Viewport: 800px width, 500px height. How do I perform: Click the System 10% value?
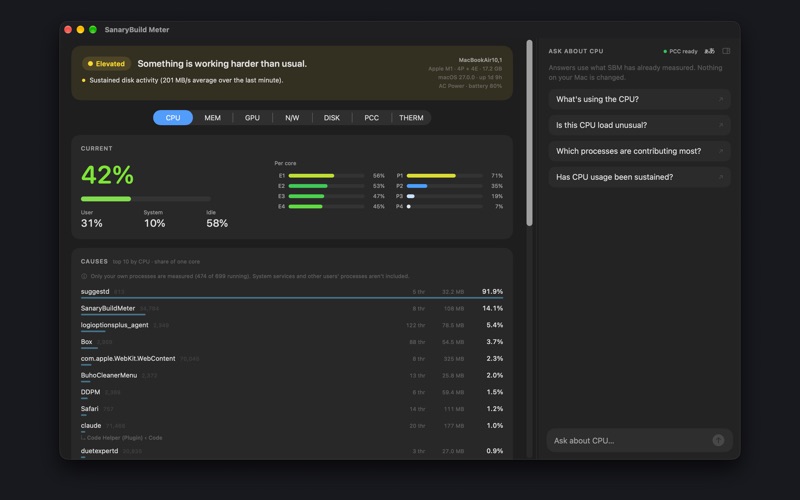154,223
